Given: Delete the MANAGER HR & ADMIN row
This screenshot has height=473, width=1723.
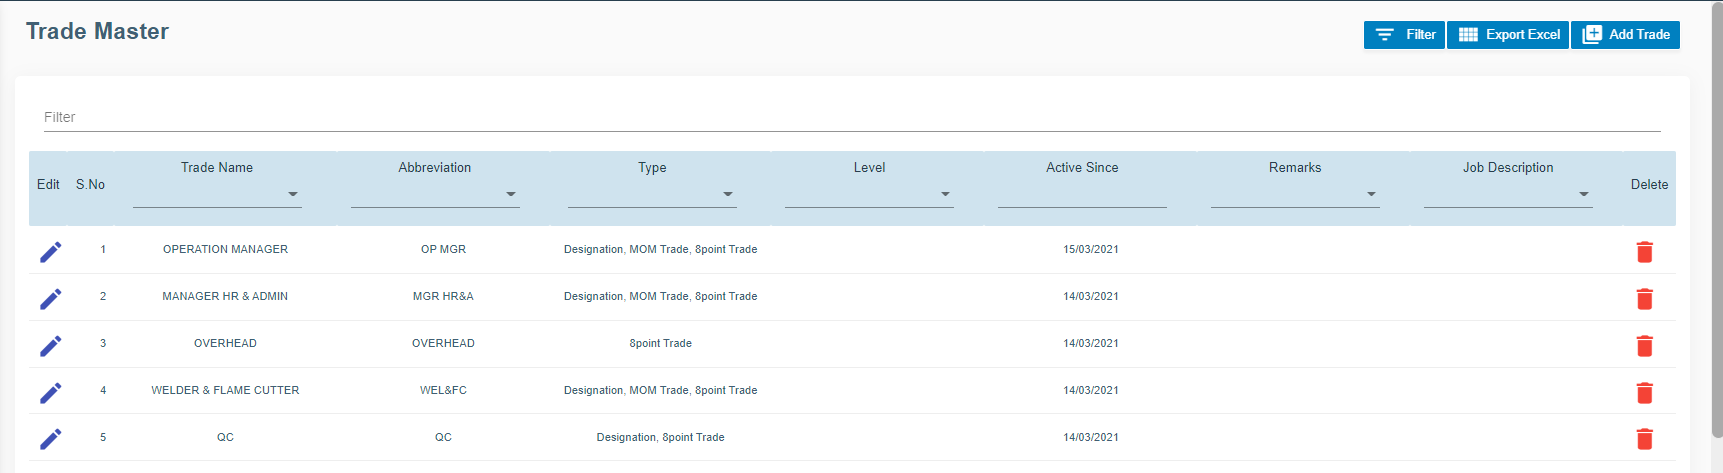Looking at the screenshot, I should coord(1644,298).
